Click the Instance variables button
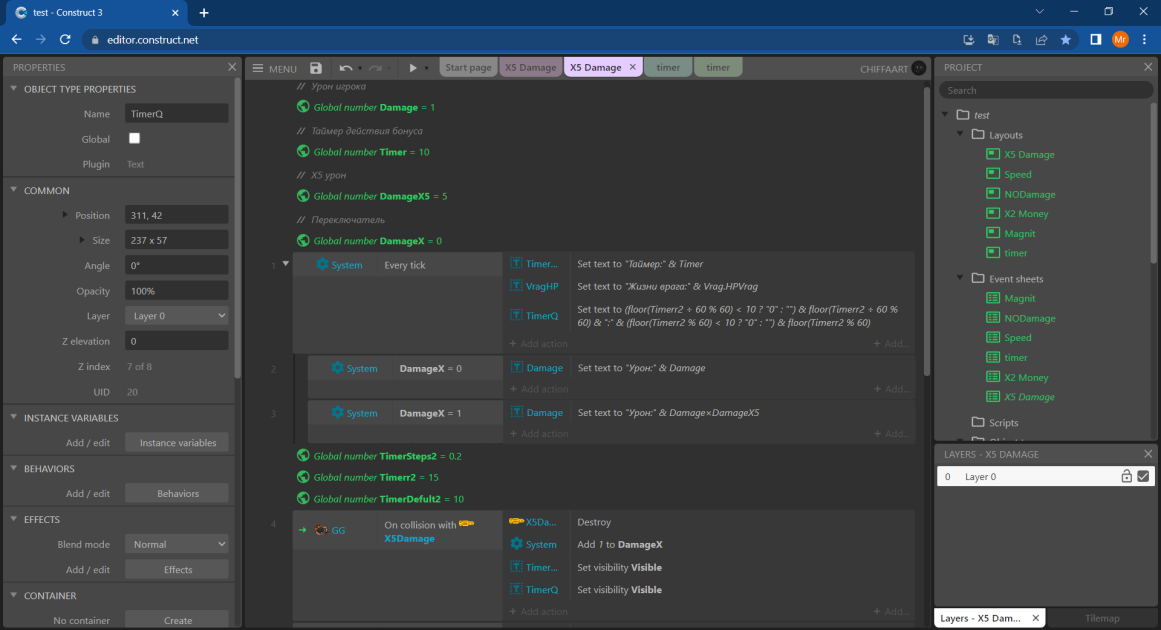 pyautogui.click(x=178, y=443)
